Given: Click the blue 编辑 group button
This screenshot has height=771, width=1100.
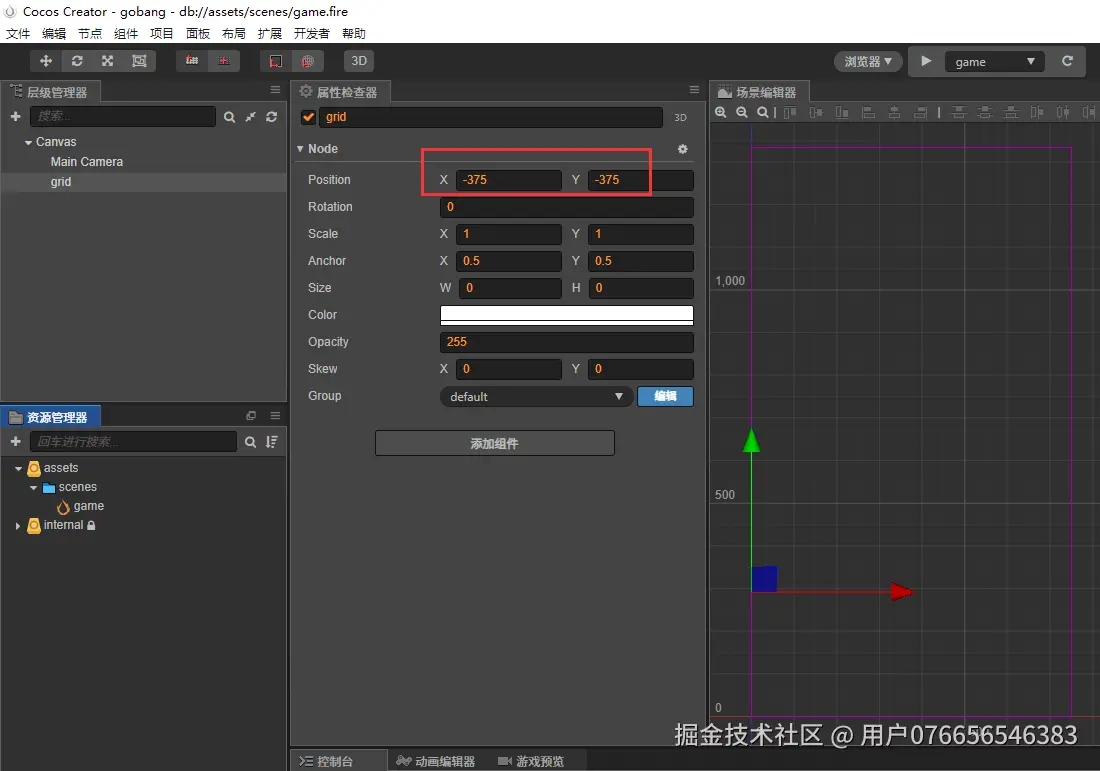Looking at the screenshot, I should [665, 396].
